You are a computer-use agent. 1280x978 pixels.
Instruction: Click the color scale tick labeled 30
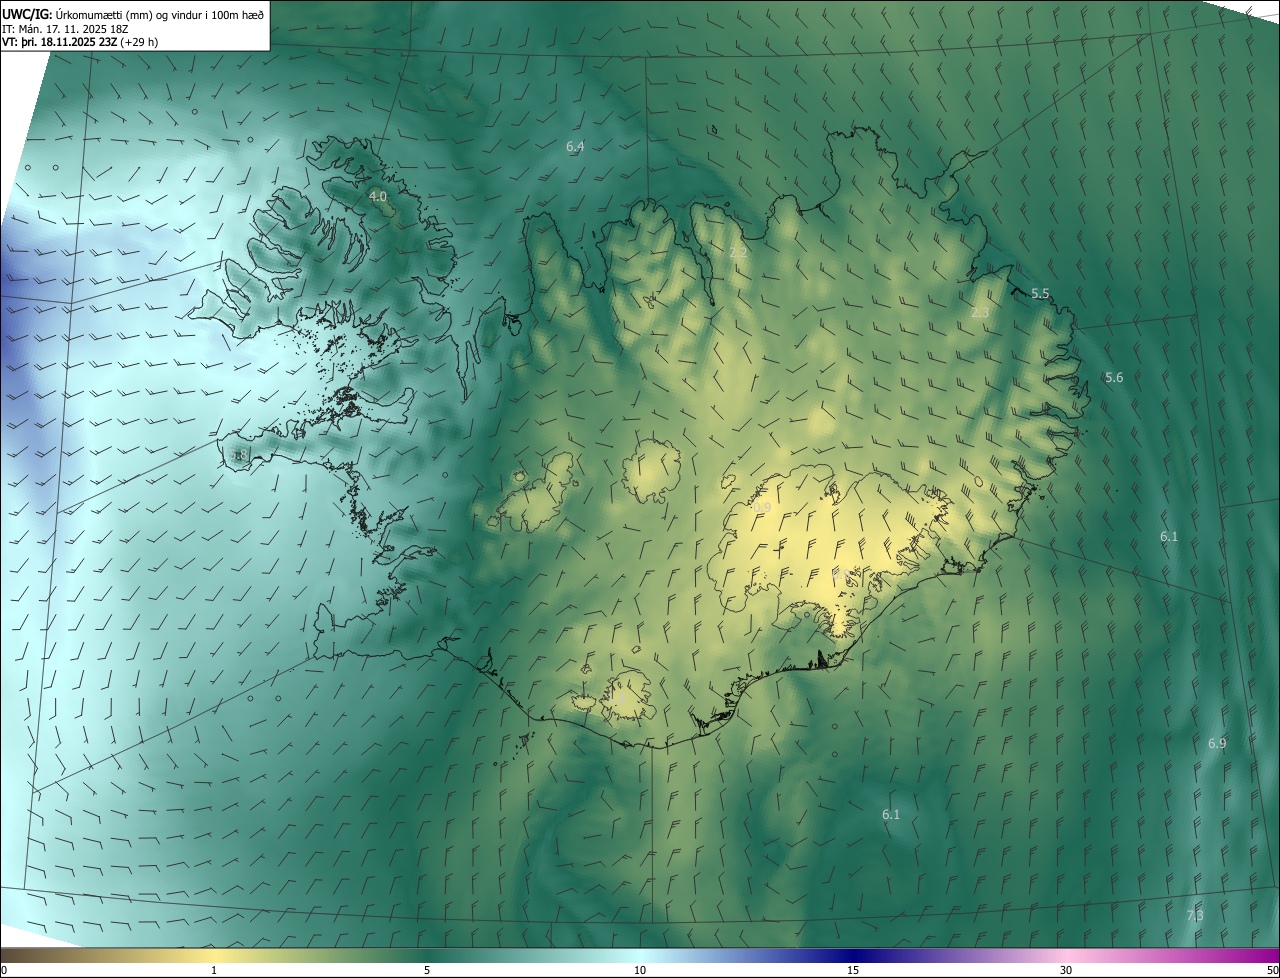1066,971
